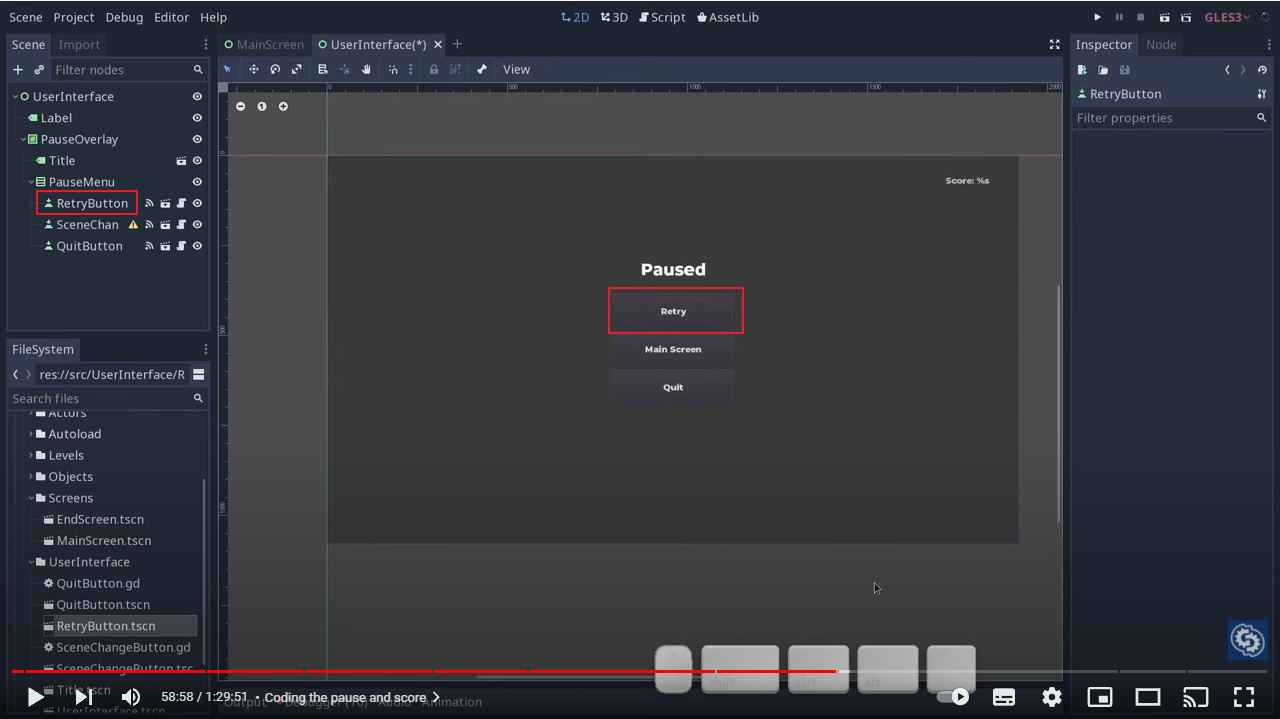
Task: Hide the PauseOverlay node
Action: [197, 139]
